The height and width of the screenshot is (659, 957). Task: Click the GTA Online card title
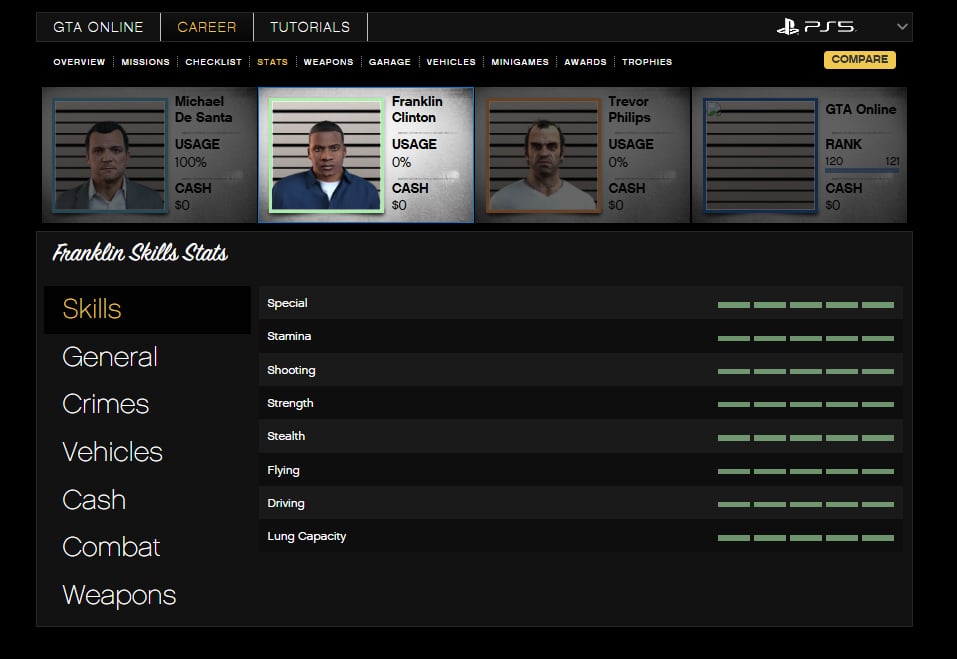pyautogui.click(x=861, y=109)
